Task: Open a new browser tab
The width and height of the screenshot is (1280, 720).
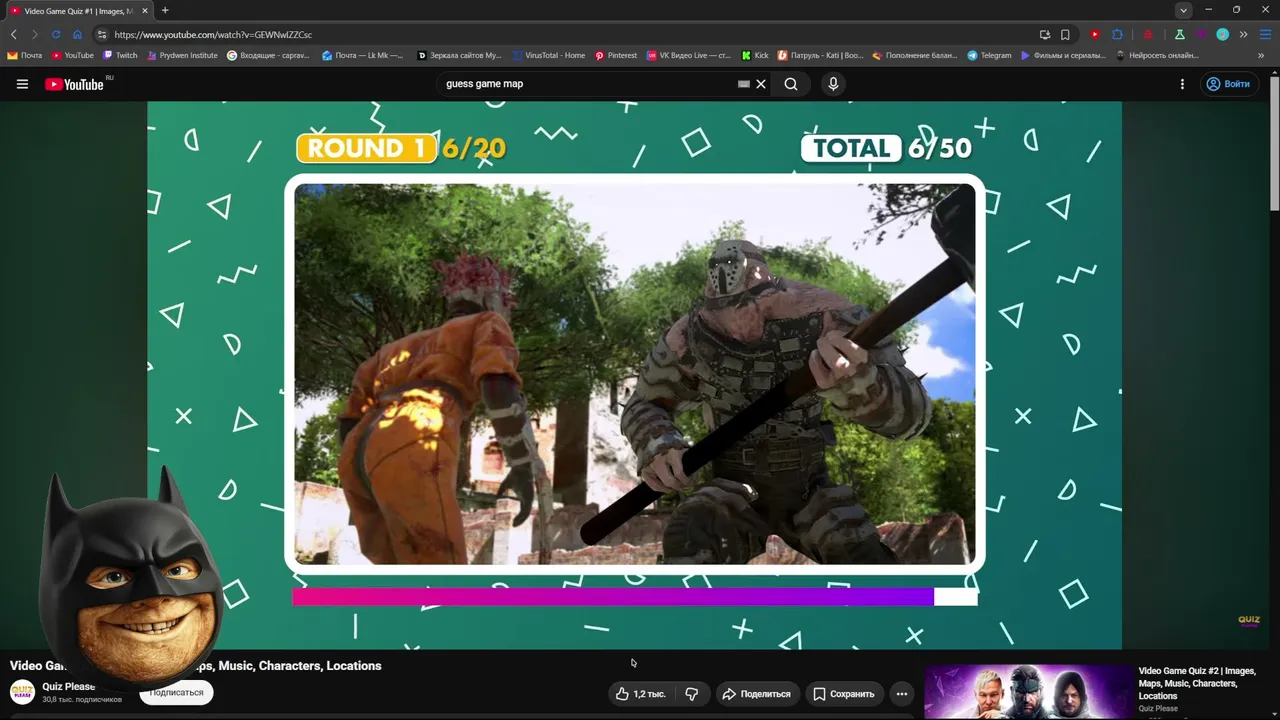Action: tap(165, 10)
